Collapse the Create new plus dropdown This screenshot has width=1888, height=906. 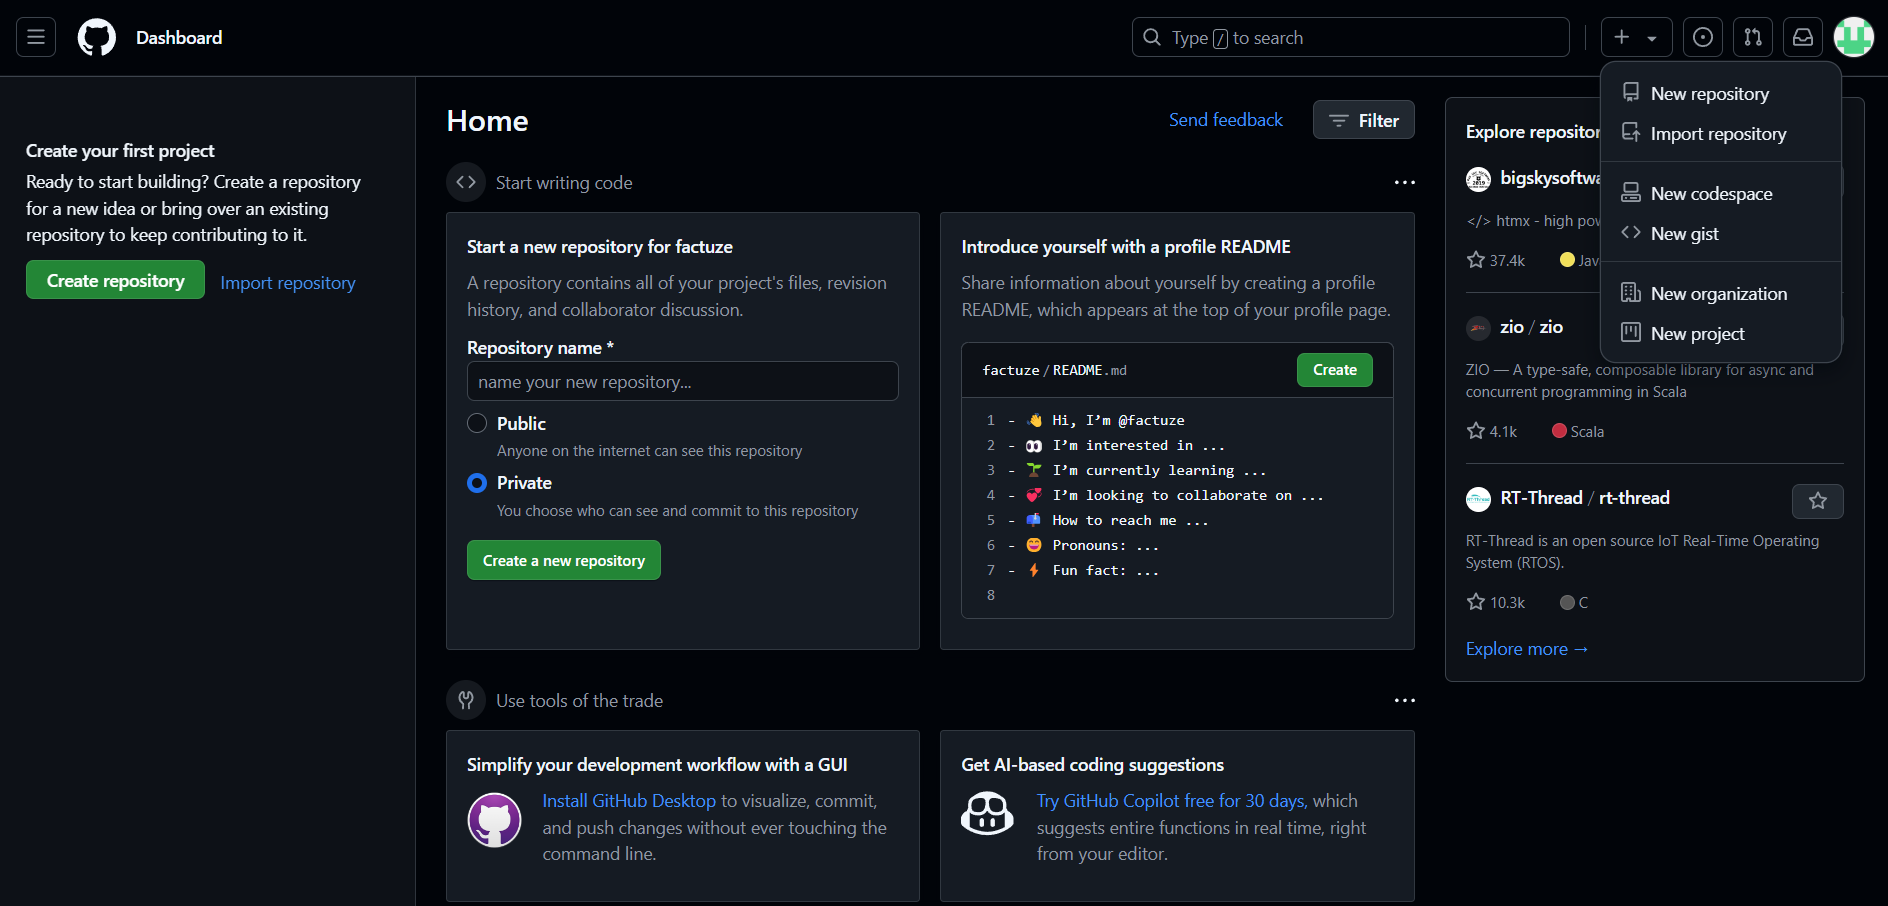click(1636, 38)
